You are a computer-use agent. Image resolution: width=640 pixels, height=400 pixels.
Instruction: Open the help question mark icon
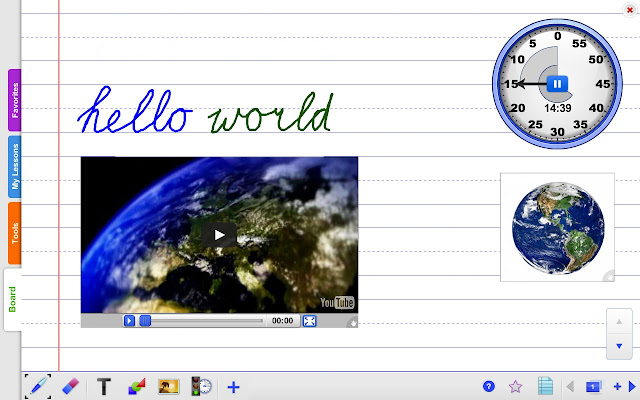[489, 386]
